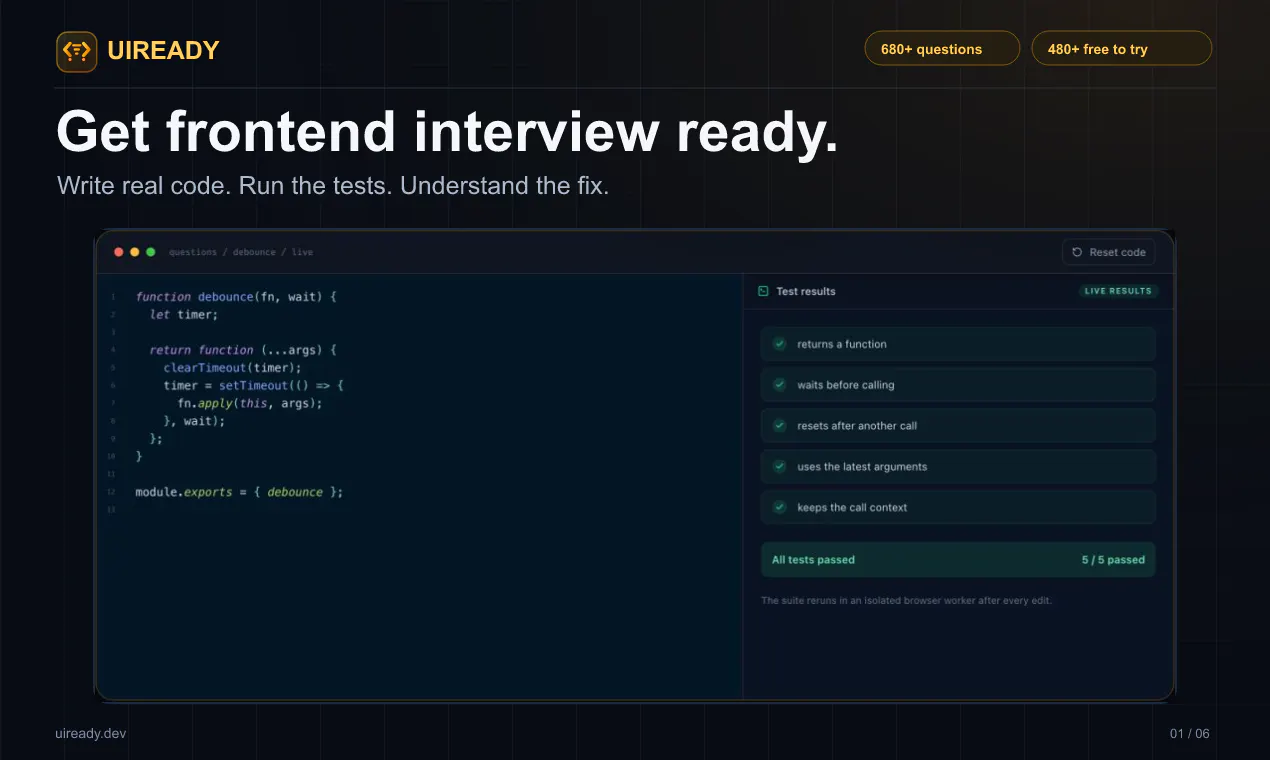Select the 'returns a function' test label
The height and width of the screenshot is (760, 1270).
842,344
